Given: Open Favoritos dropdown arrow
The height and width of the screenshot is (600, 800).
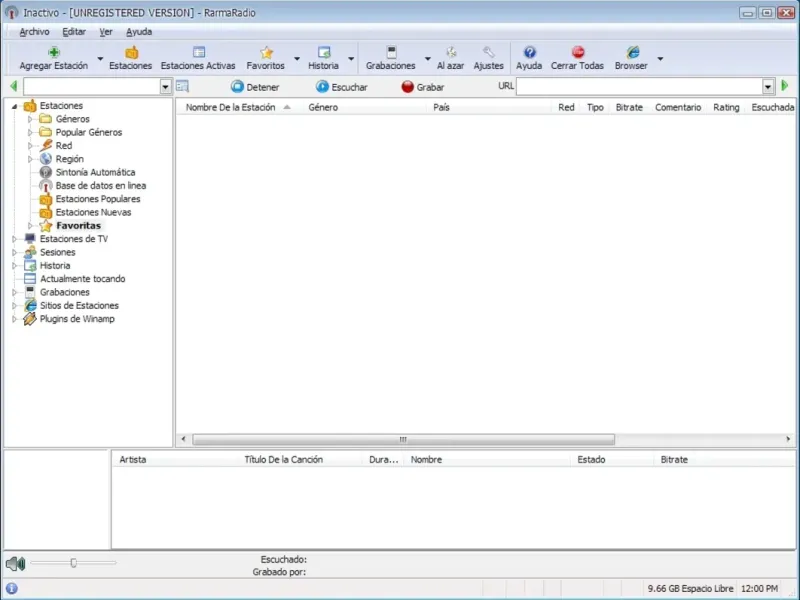Looking at the screenshot, I should (x=297, y=59).
